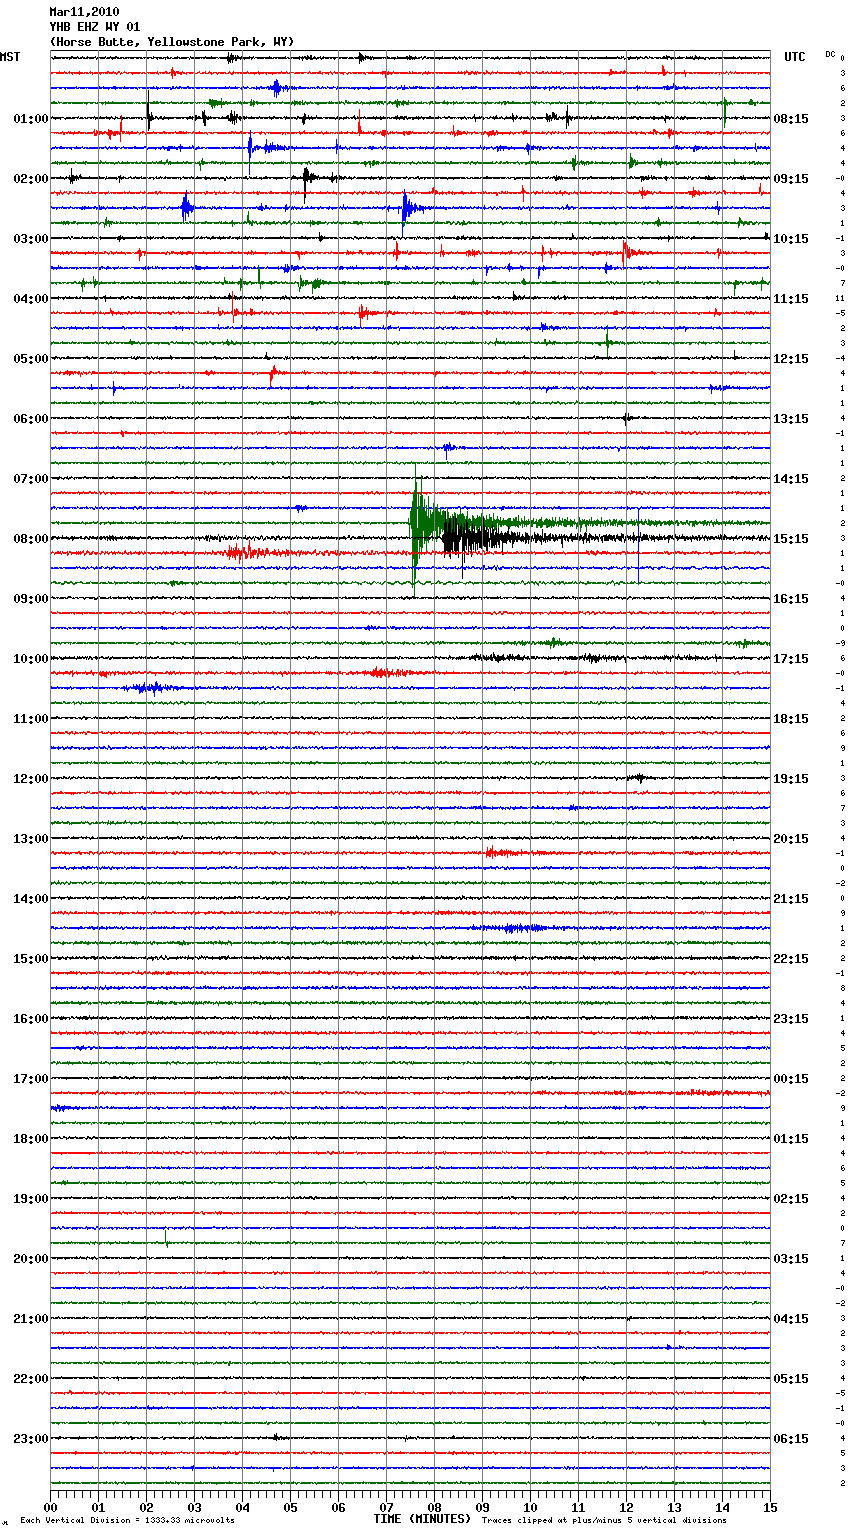Screen dimensions: 850x1534
Task: Pick the 13:15 UTC time label
Action: tap(791, 419)
